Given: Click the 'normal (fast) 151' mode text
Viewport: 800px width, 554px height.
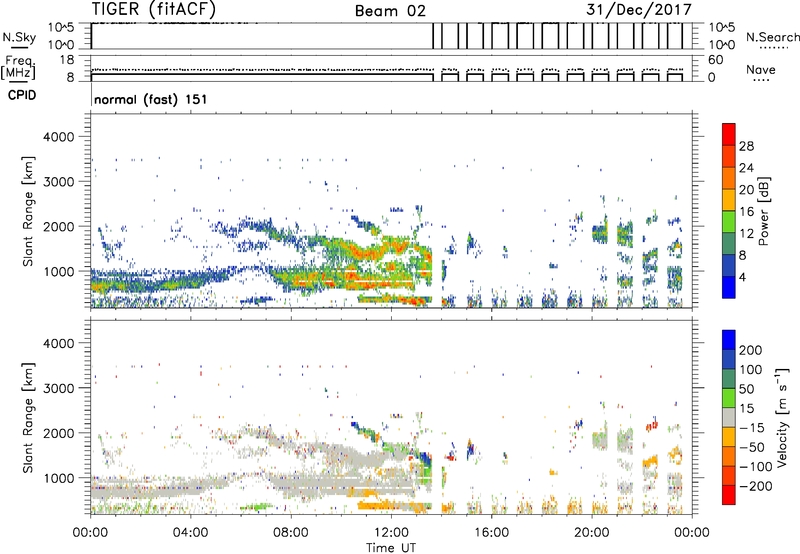Looking at the screenshot, I should [x=151, y=99].
